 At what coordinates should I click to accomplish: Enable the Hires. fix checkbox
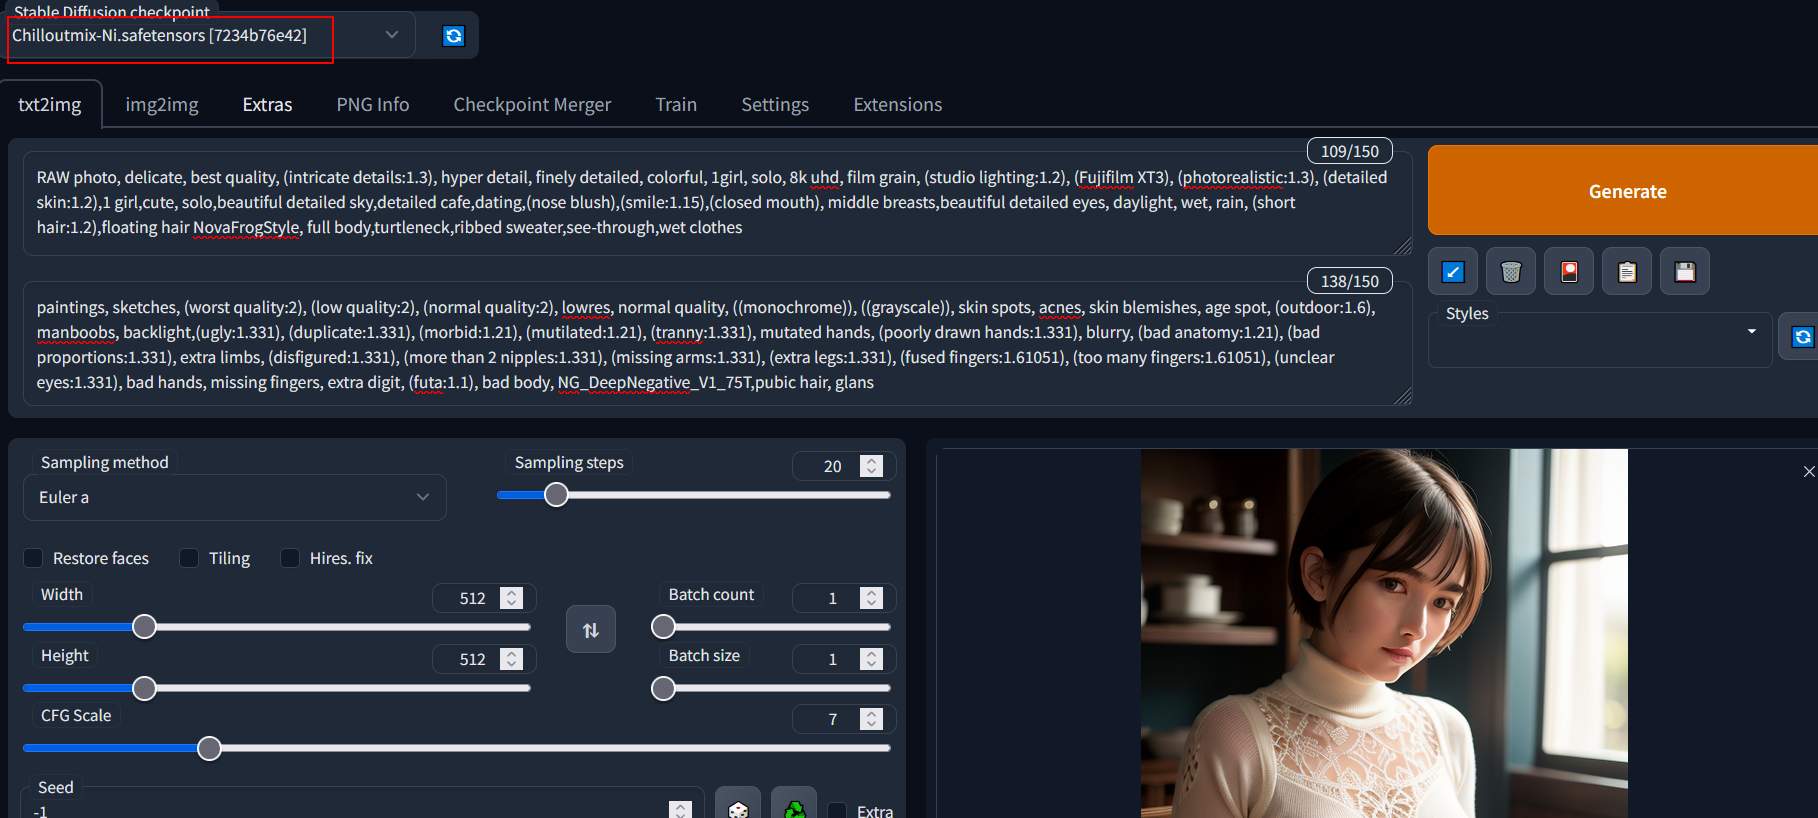(290, 558)
